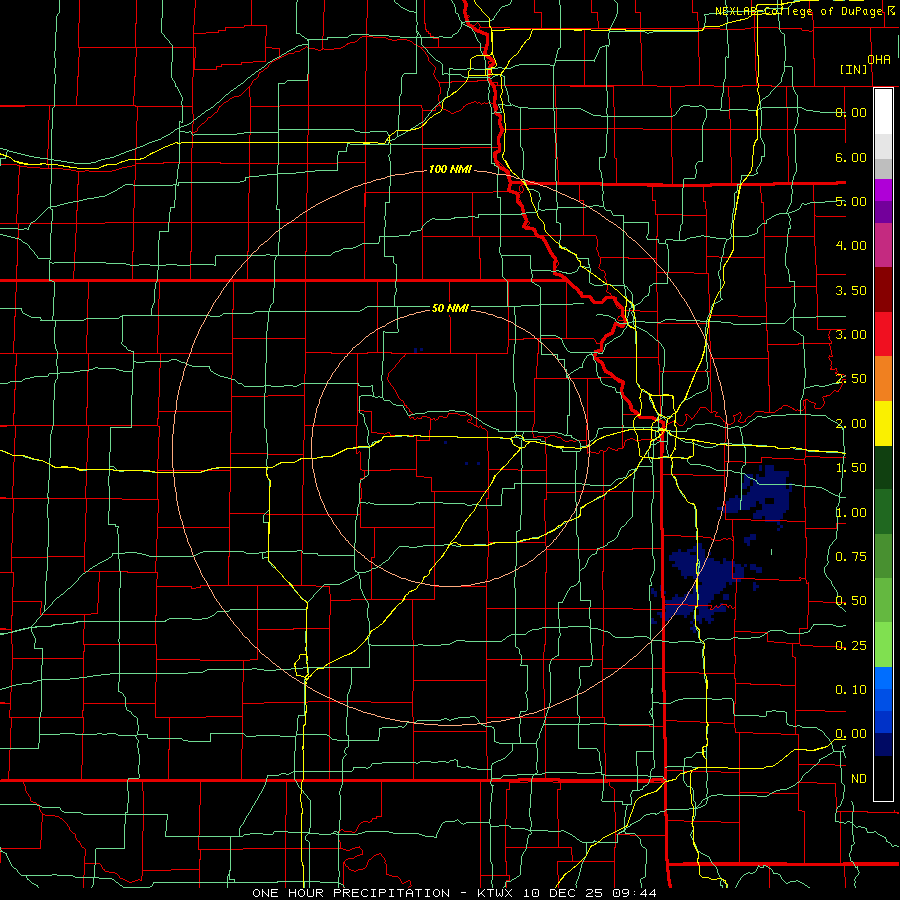
Task: Click the ND legend label
Action: [859, 779]
